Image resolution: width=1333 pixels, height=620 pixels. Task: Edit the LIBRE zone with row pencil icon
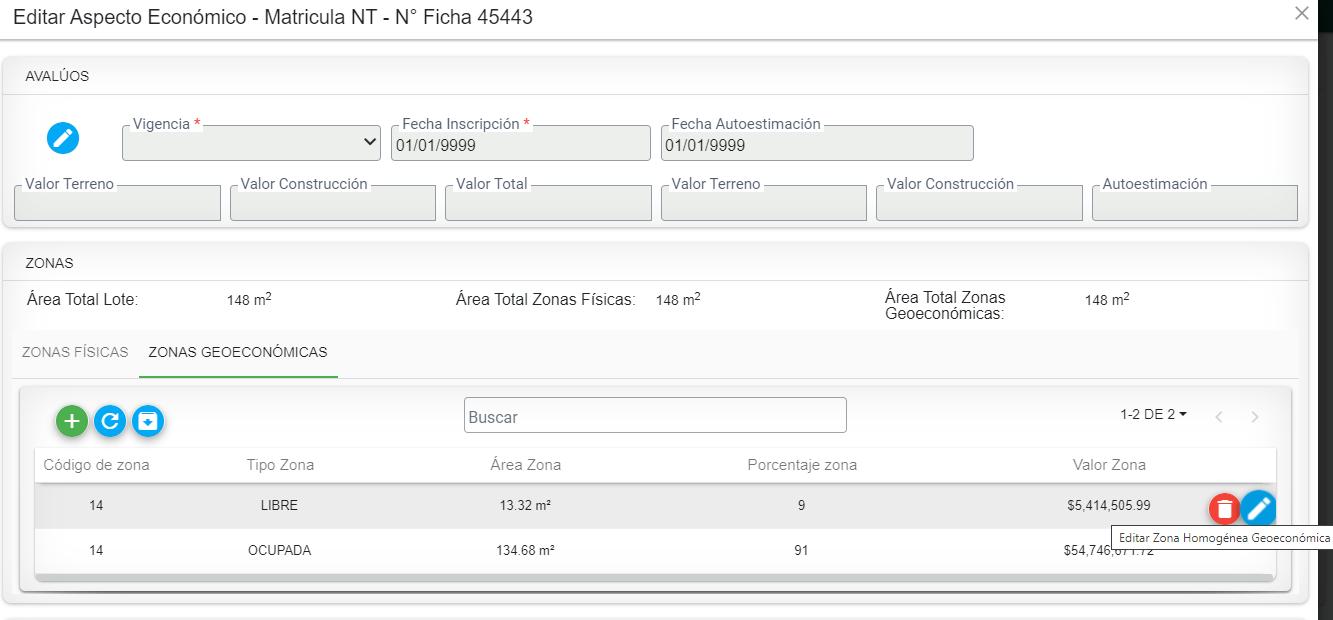click(x=1259, y=509)
